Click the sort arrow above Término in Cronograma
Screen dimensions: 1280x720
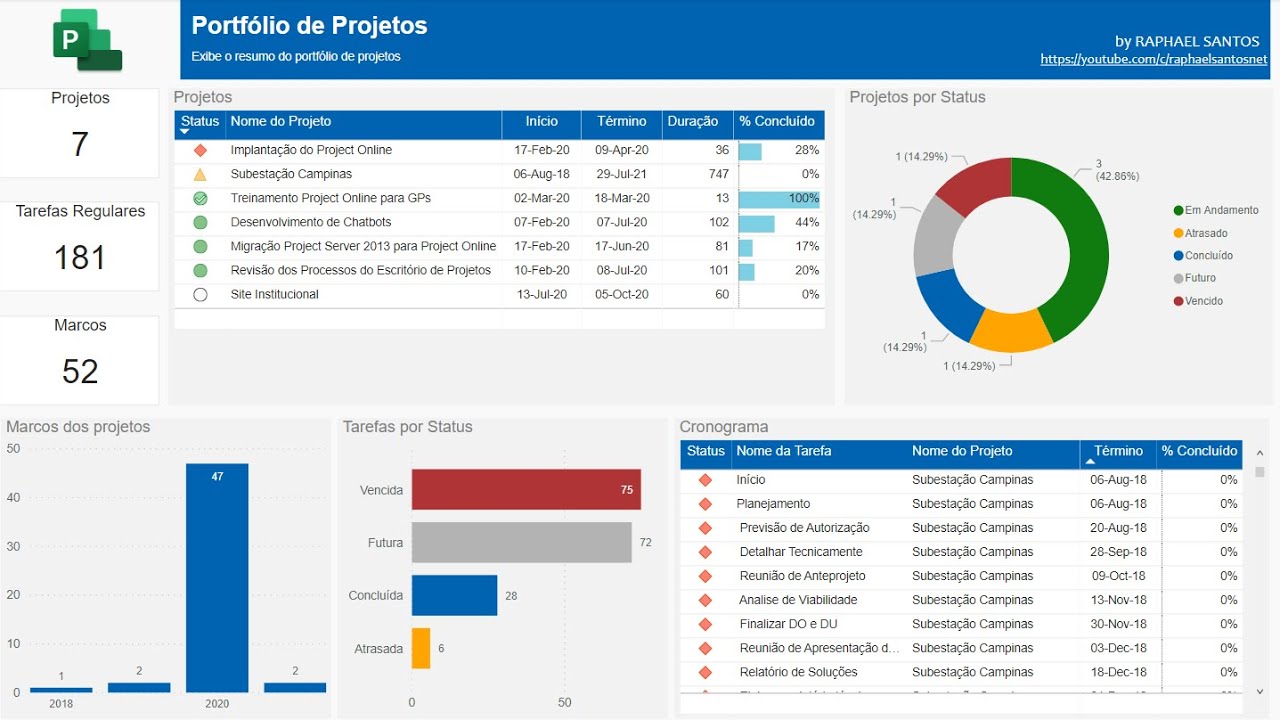[1088, 461]
